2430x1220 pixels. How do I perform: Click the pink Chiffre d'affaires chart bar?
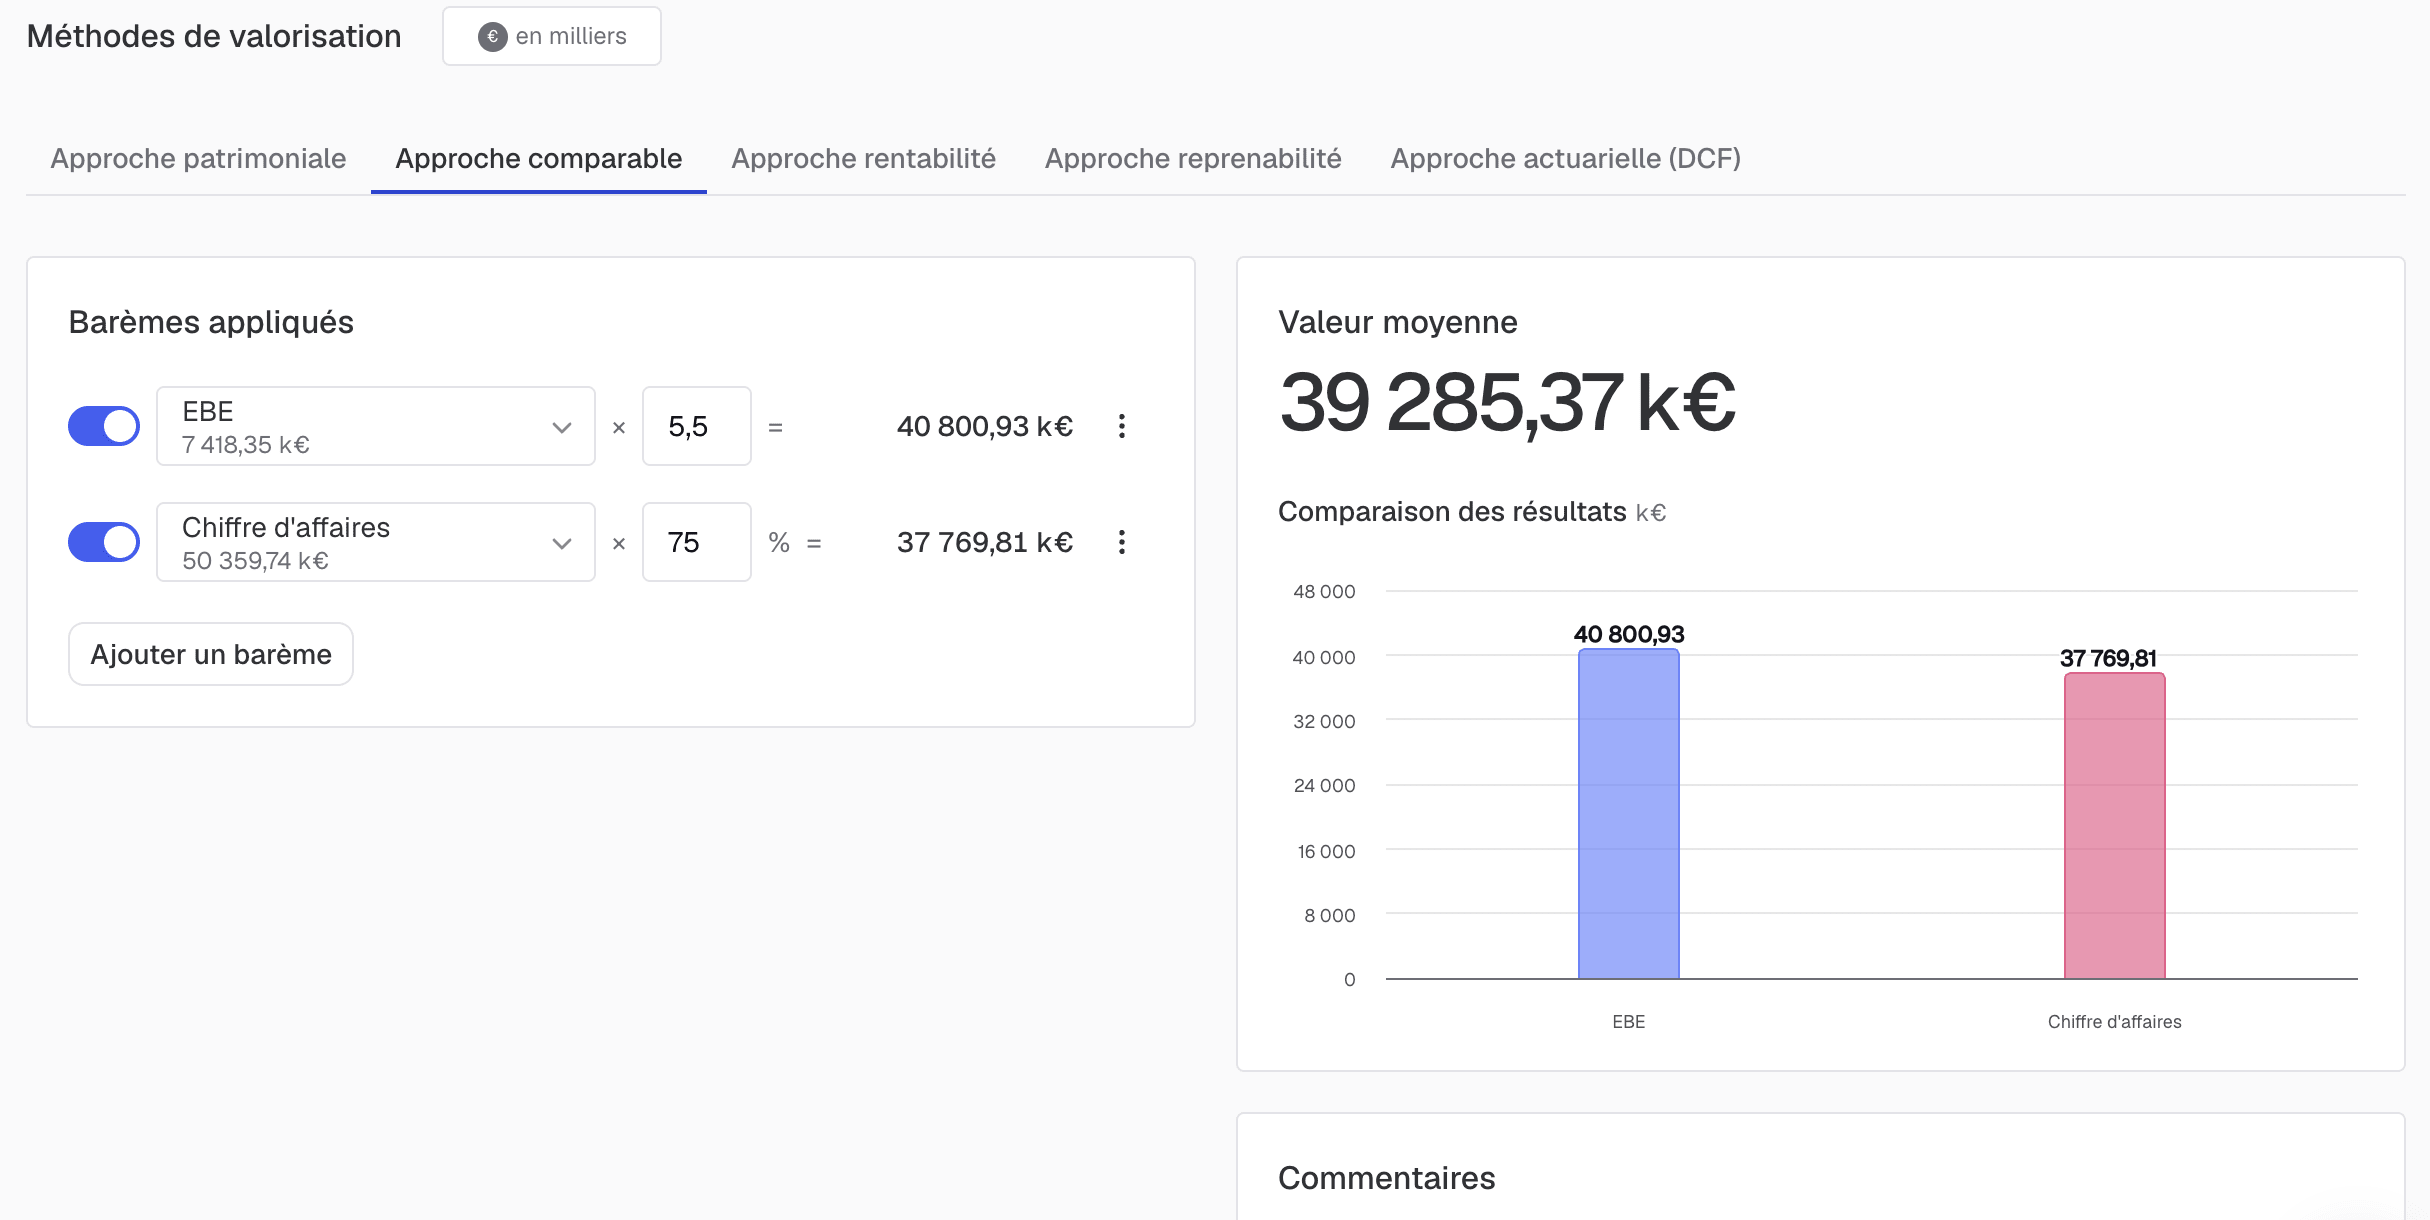tap(2115, 826)
